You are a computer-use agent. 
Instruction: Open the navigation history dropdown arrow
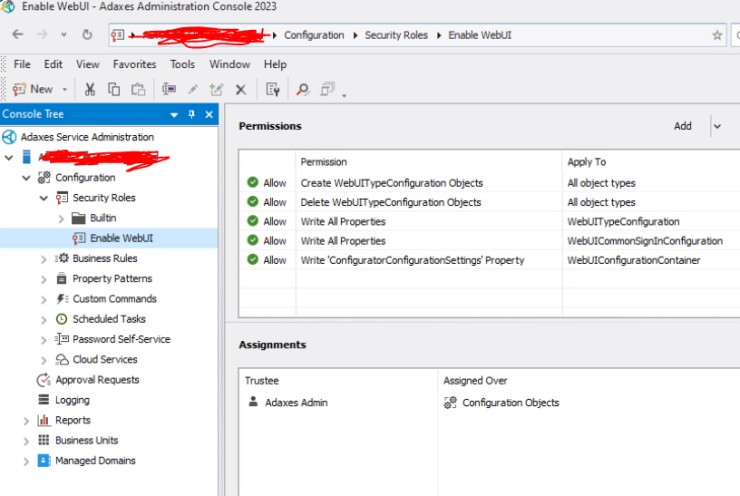pyautogui.click(x=64, y=35)
